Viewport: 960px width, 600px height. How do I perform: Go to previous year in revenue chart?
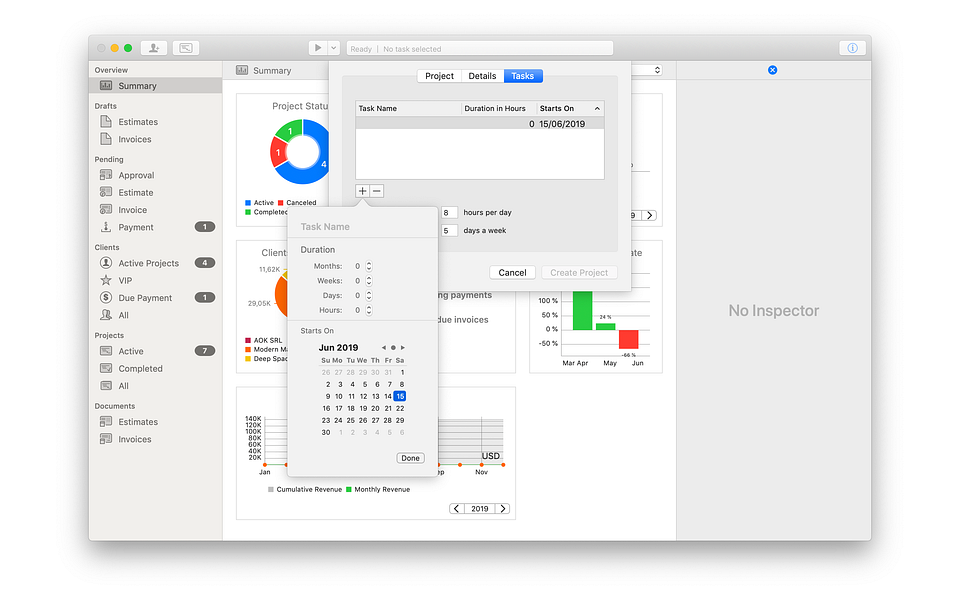(x=456, y=509)
